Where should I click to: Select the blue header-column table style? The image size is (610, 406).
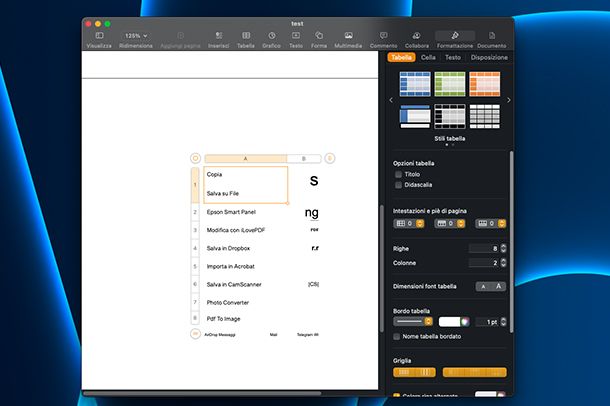click(415, 116)
